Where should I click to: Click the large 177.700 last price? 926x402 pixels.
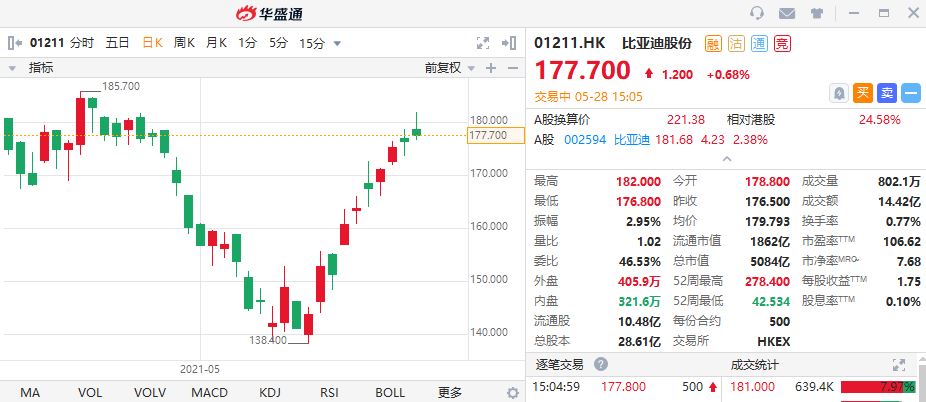pyautogui.click(x=582, y=70)
